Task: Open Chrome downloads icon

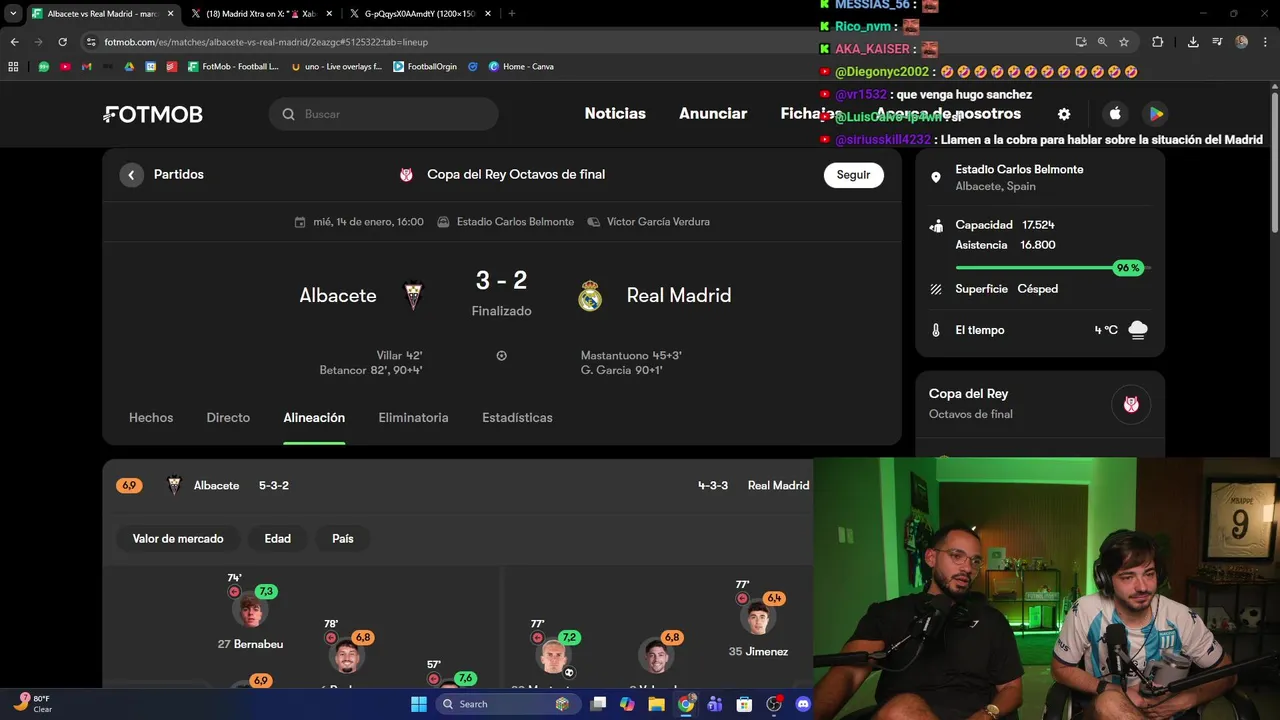Action: 1193,42
